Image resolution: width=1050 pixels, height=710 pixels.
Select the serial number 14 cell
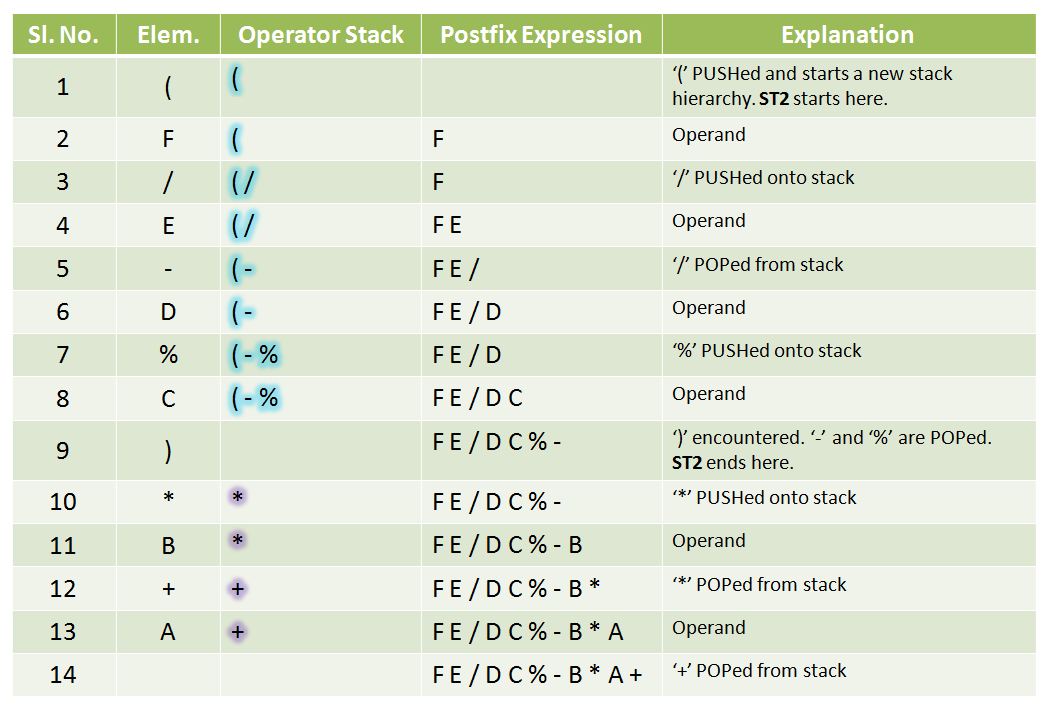click(63, 674)
